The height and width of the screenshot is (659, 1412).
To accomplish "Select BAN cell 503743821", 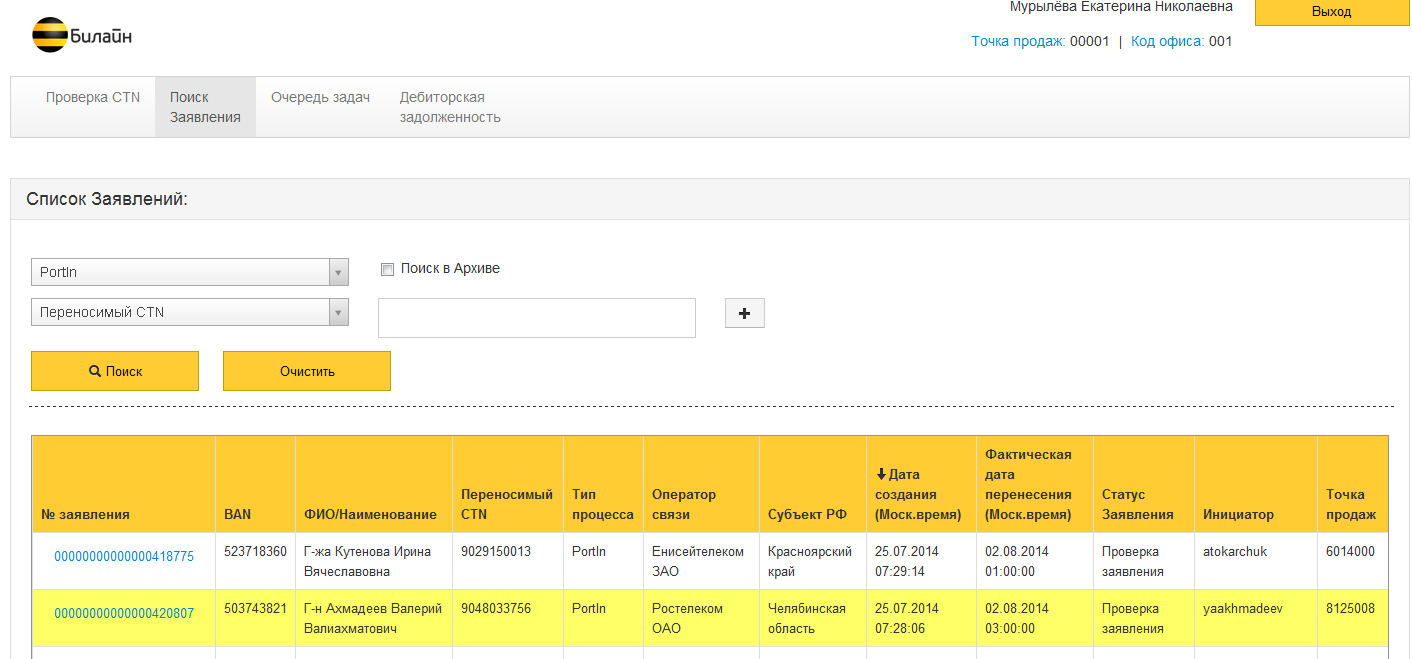I will tap(255, 608).
